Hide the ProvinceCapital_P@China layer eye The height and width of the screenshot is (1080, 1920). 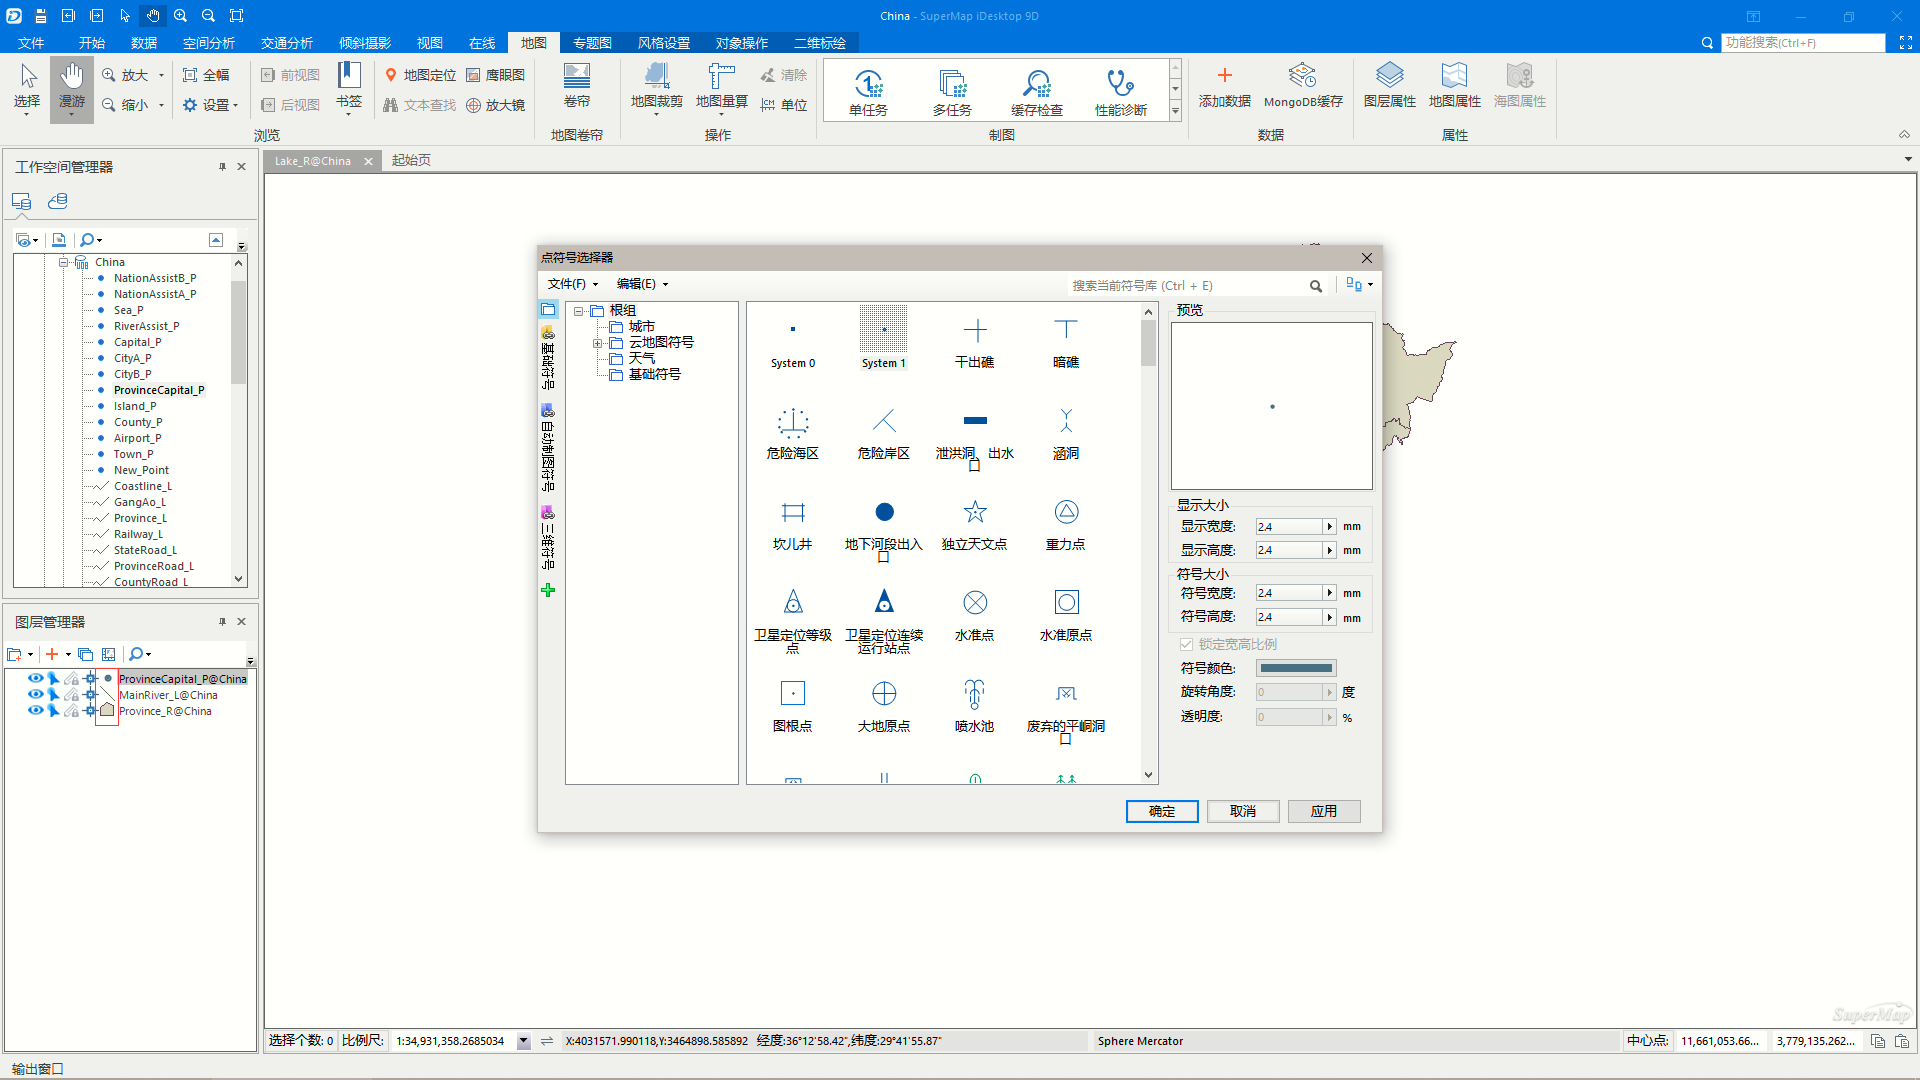tap(35, 678)
